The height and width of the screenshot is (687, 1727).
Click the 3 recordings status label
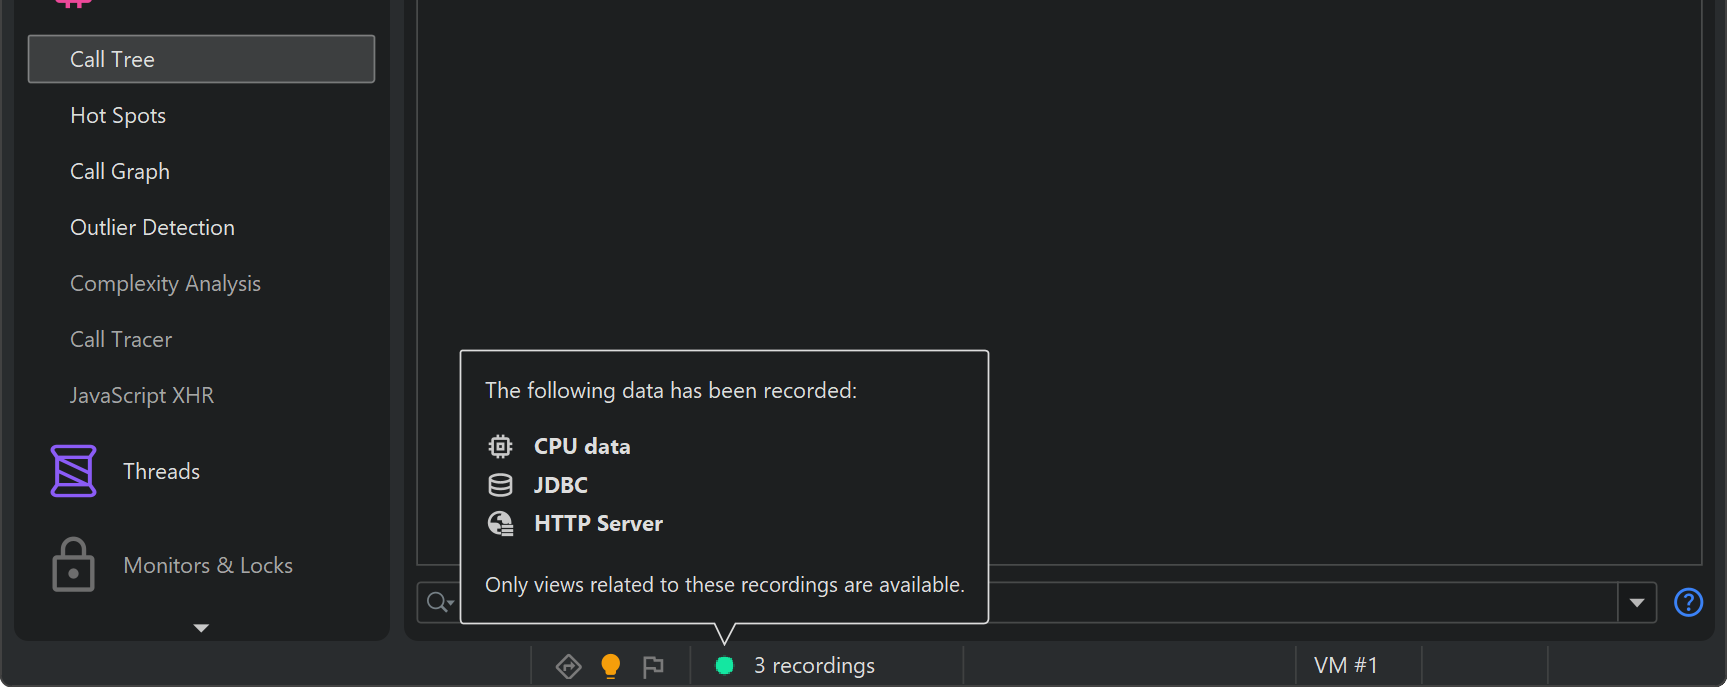[813, 666]
